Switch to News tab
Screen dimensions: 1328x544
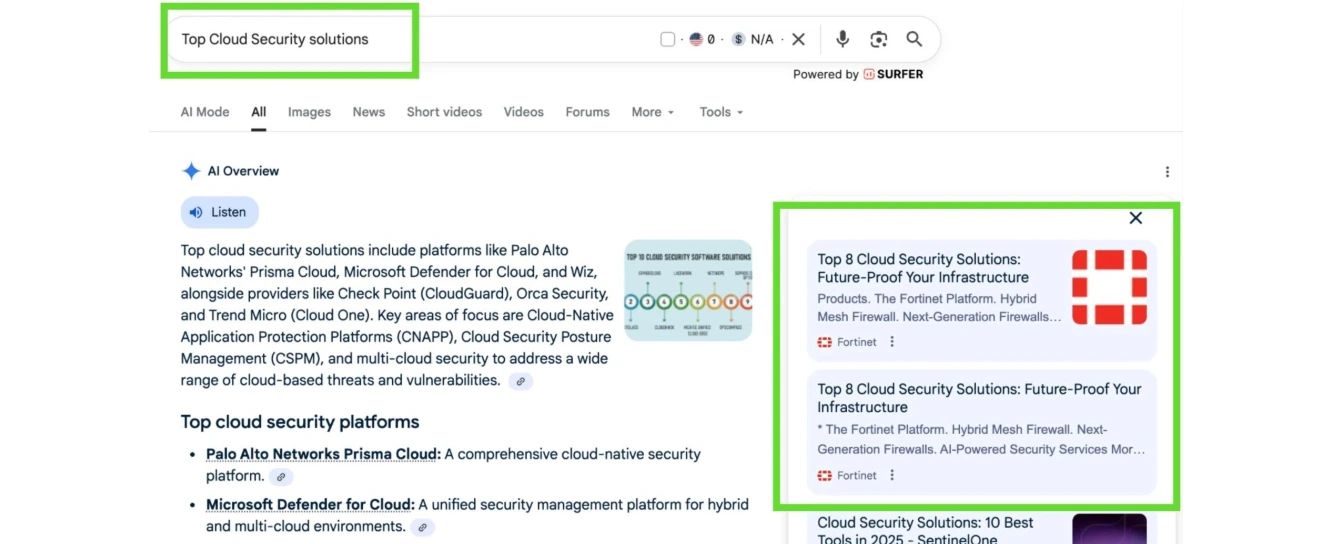369,112
